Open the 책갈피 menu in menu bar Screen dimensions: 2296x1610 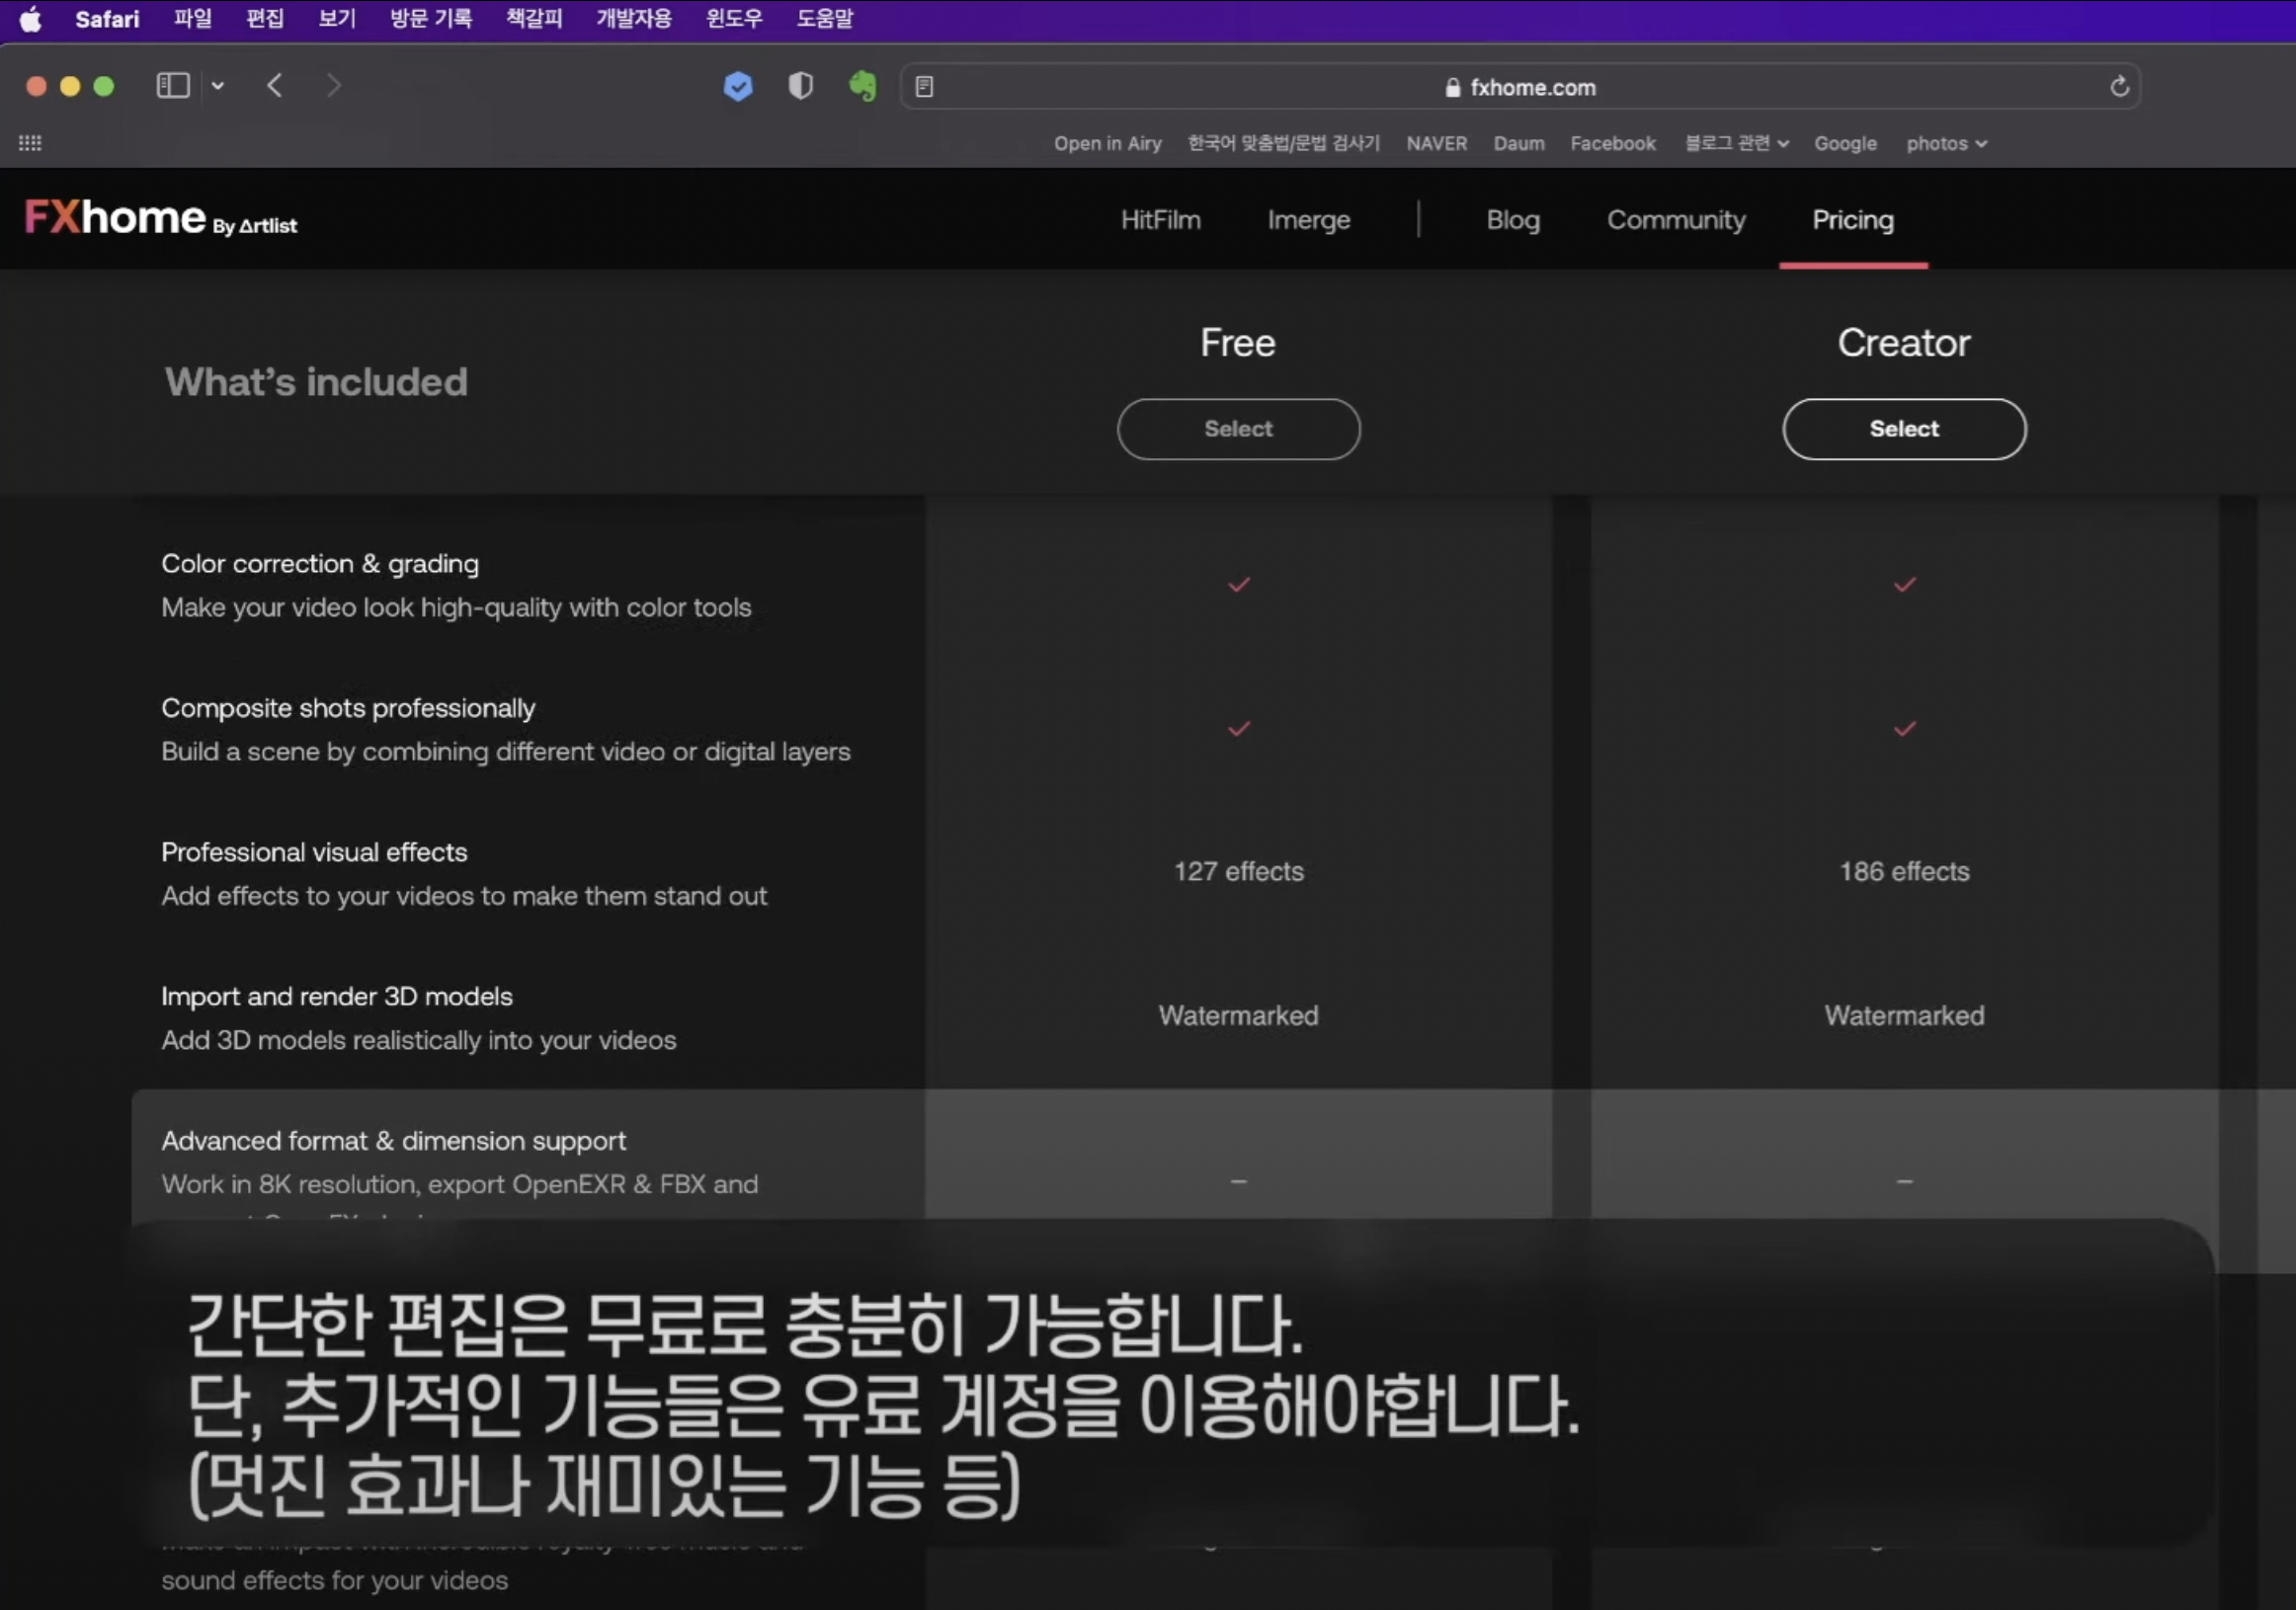pos(534,19)
